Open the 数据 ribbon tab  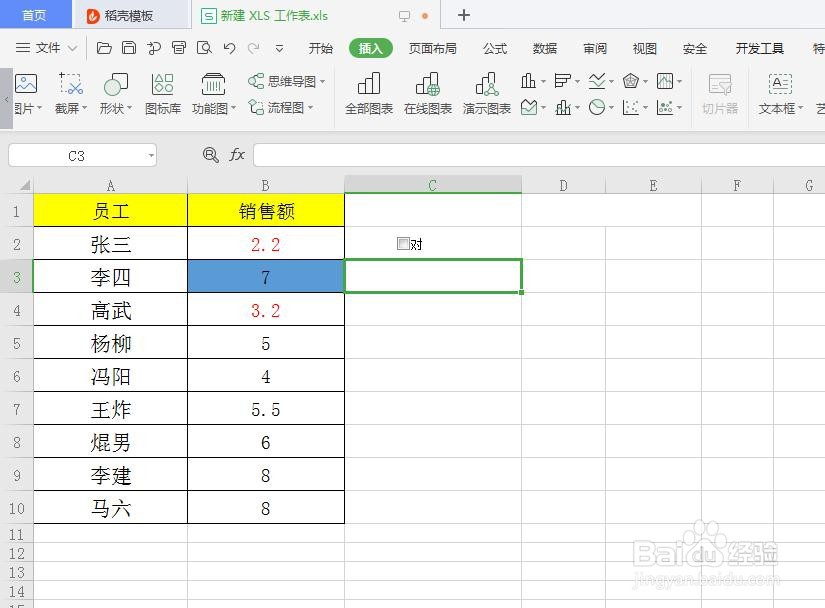click(x=545, y=47)
